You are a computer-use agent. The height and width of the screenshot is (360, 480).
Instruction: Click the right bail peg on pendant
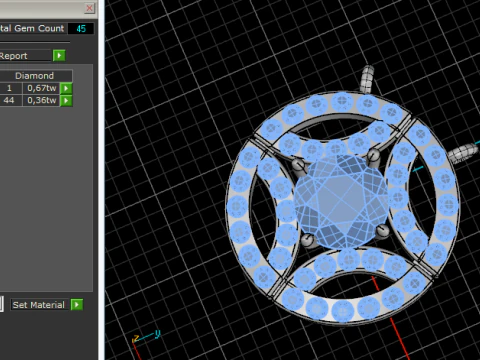463,153
